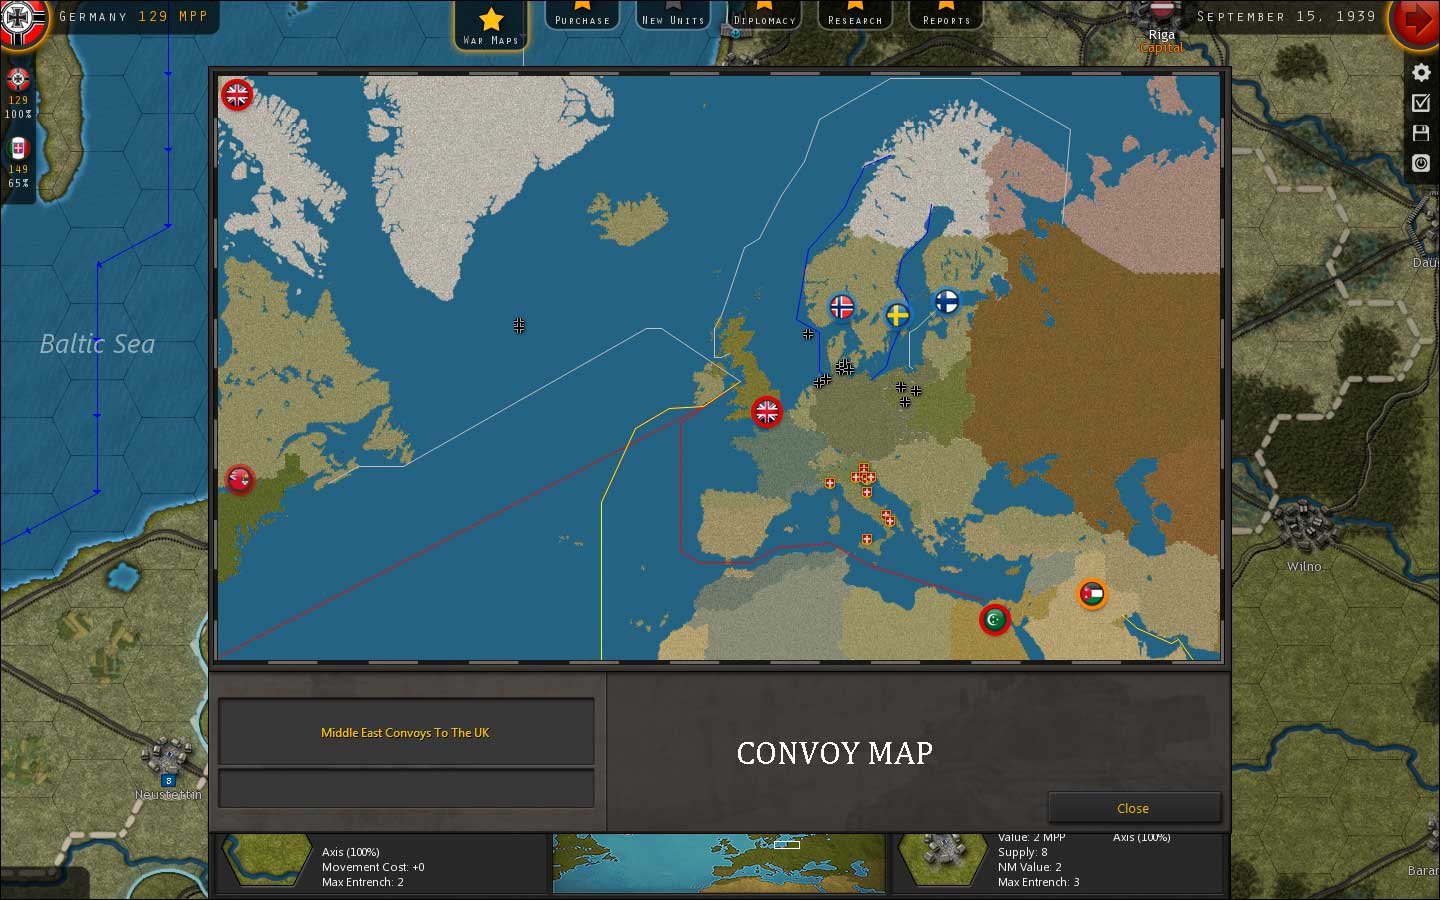Screen dimensions: 1440x900
Task: Click the British flag marker near Greenland
Action: click(237, 95)
